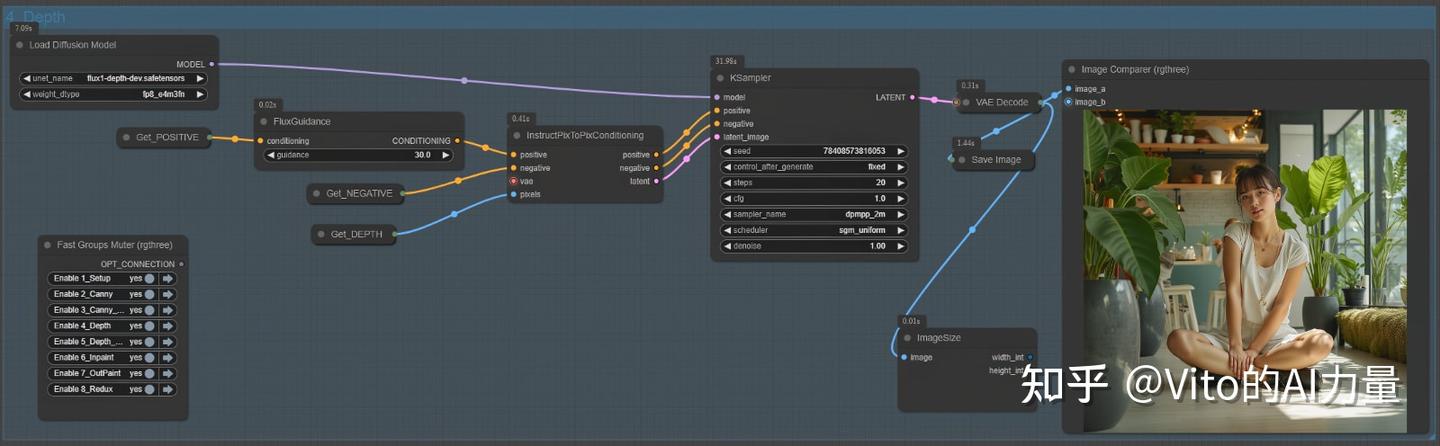Jump to group 2_Canny with its arrow icon
The image size is (1440, 446).
(x=168, y=294)
